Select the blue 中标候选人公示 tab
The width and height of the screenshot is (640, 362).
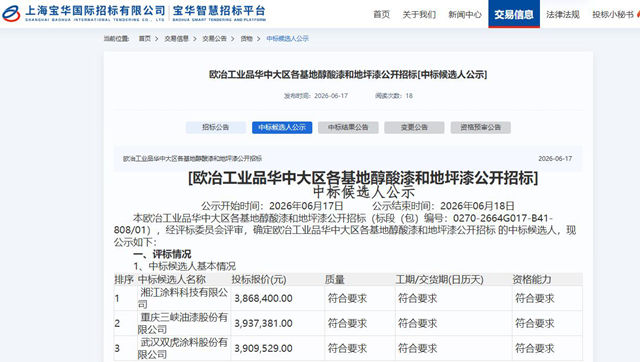282,127
